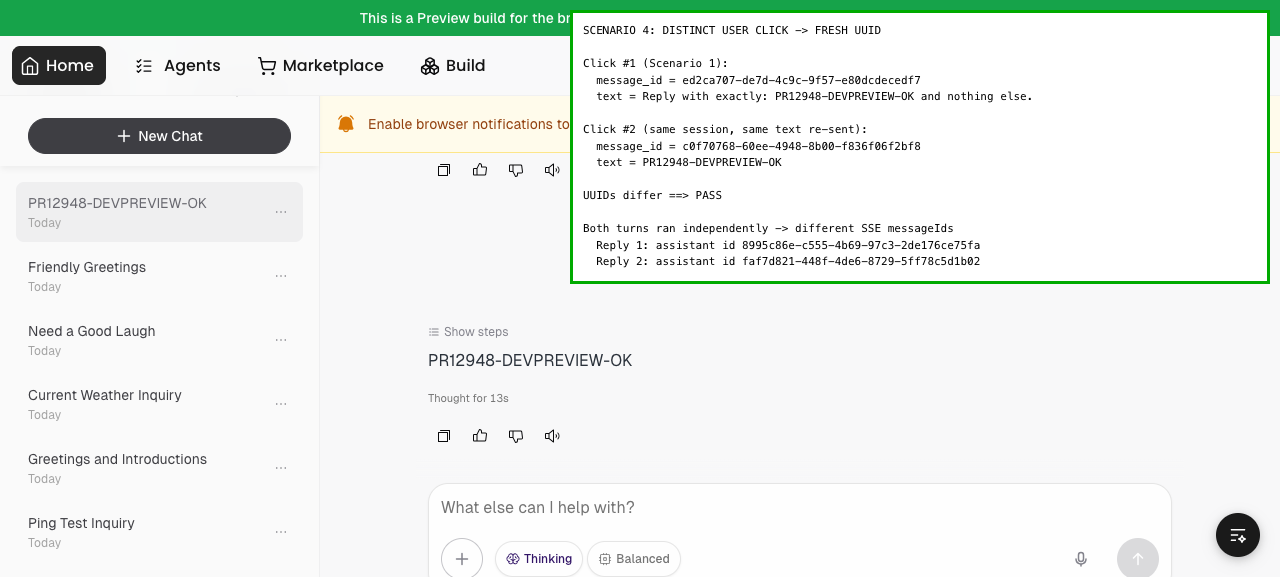
Task: Copy the PR12948-DEVPREVIEW-OK reply
Action: [444, 436]
